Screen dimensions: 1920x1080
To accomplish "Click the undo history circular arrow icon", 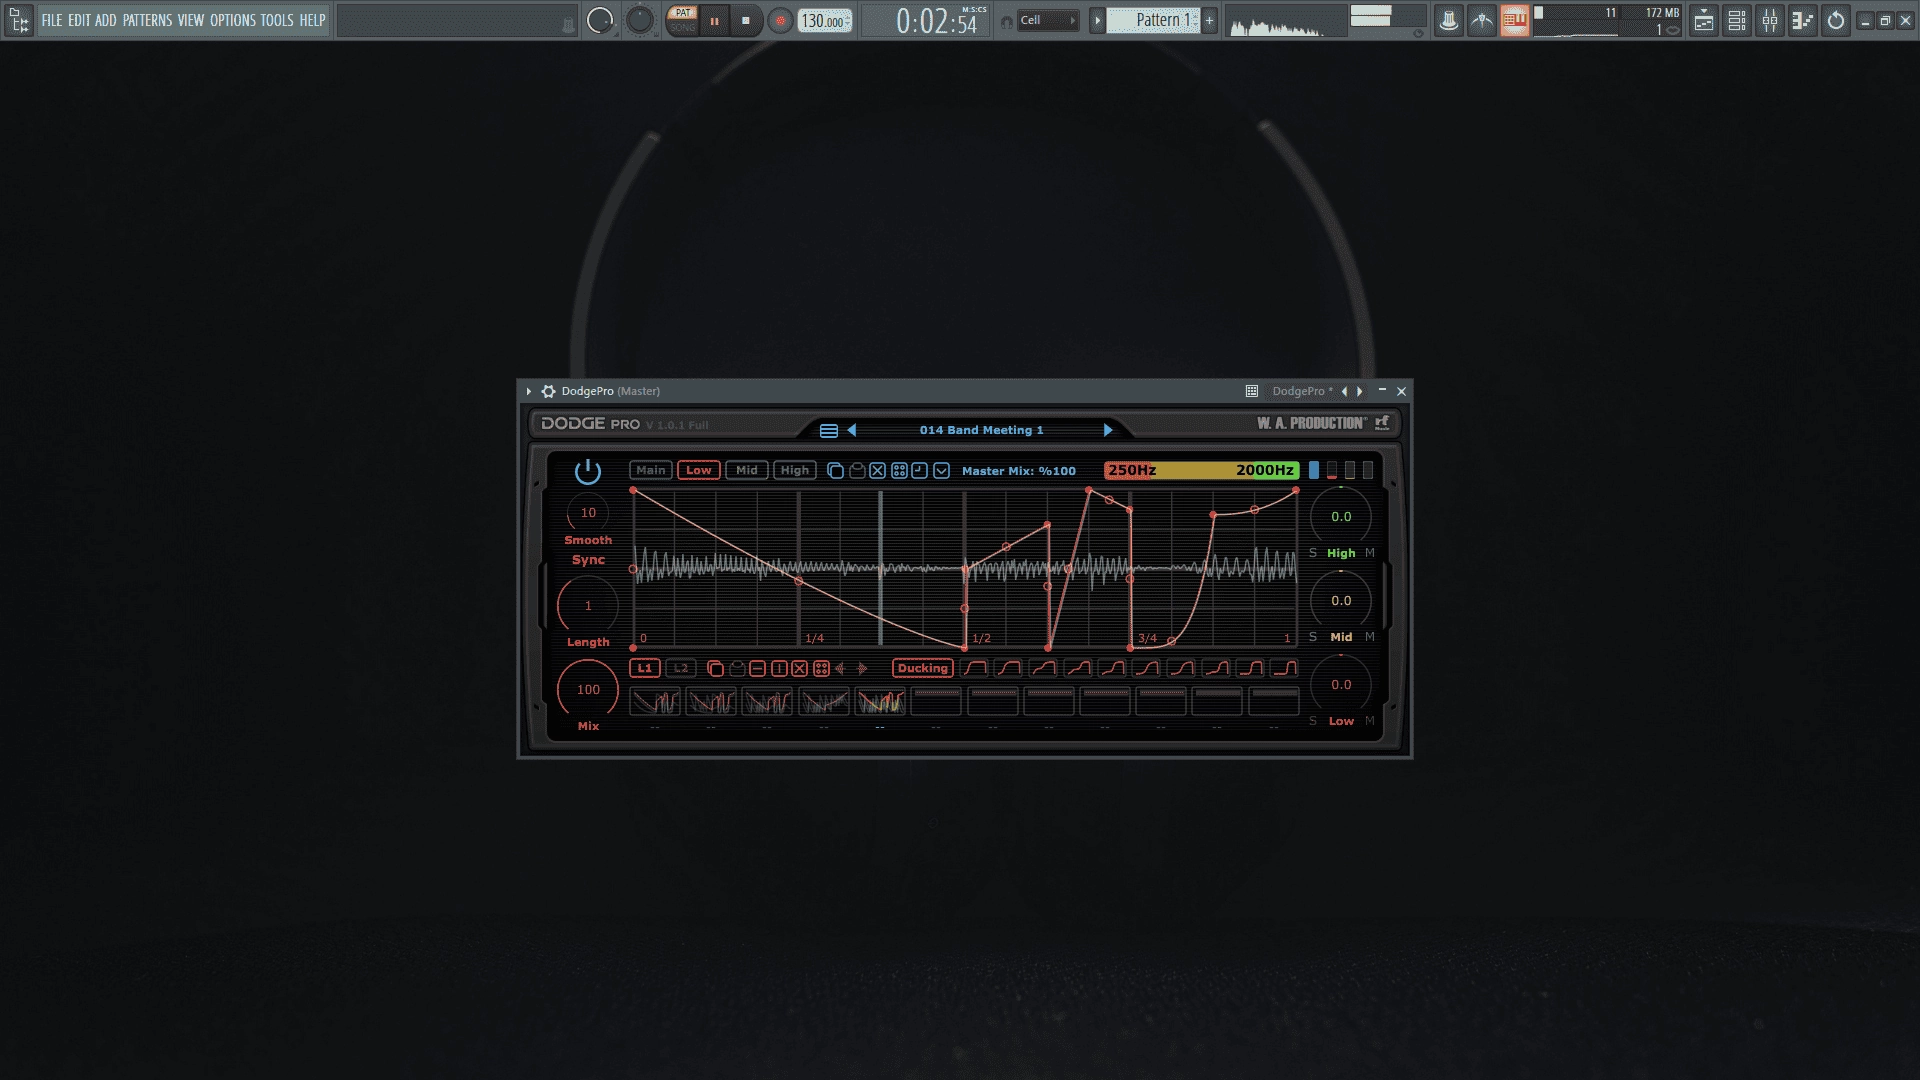I will point(1836,20).
